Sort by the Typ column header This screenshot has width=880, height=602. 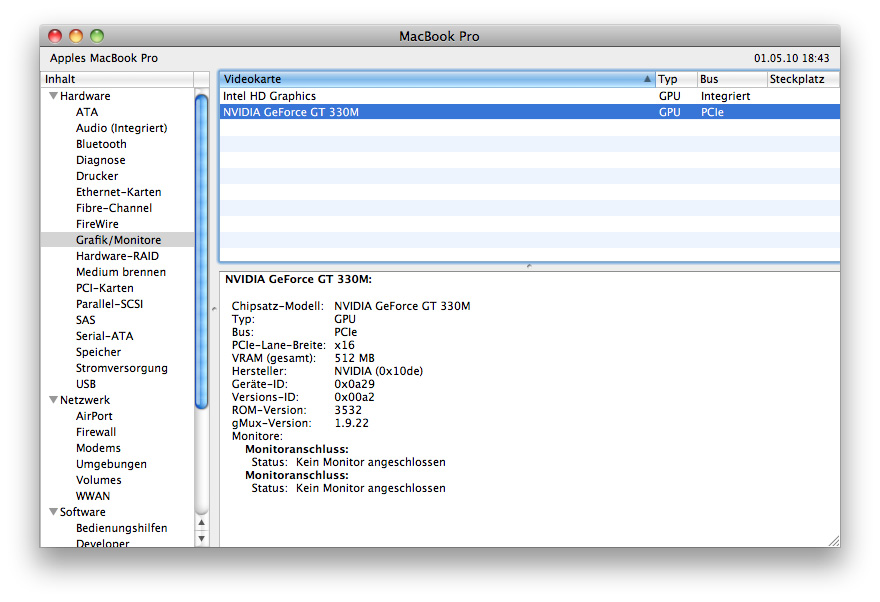(676, 79)
